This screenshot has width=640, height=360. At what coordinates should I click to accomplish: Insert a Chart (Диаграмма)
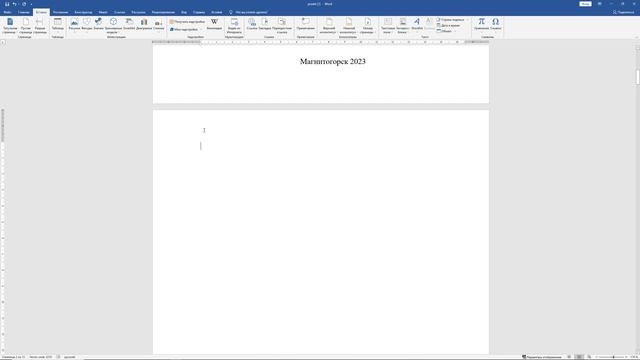tap(144, 24)
